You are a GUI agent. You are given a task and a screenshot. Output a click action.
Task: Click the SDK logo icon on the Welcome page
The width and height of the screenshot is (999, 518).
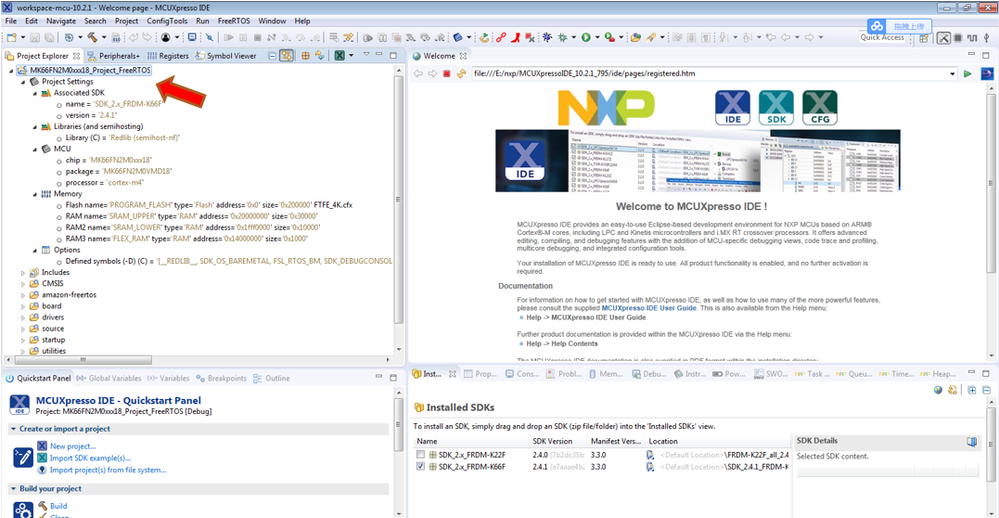click(777, 108)
